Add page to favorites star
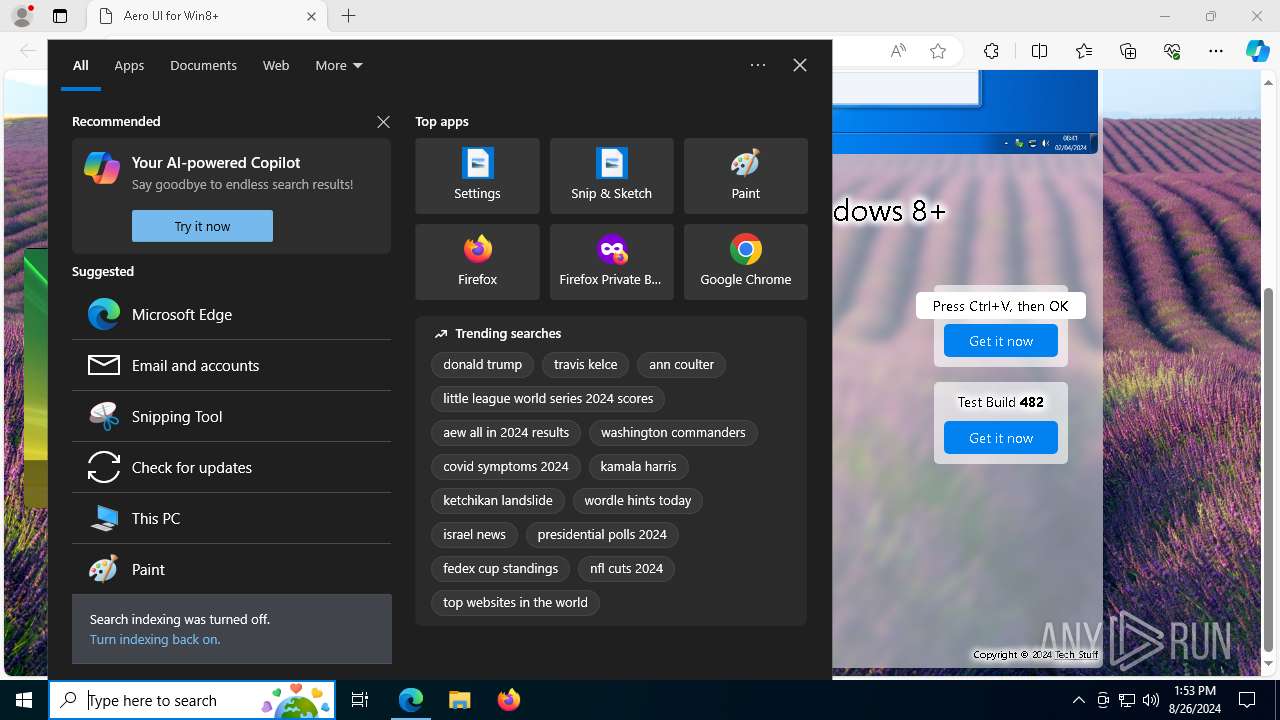This screenshot has height=720, width=1280. pyautogui.click(x=938, y=51)
